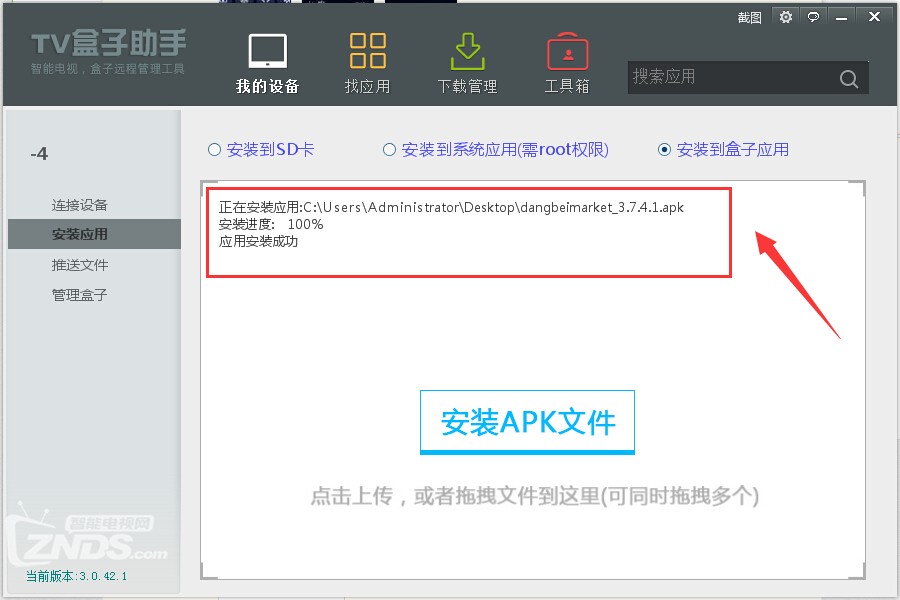
Task: Open the feedback chat bubble icon
Action: click(x=812, y=16)
